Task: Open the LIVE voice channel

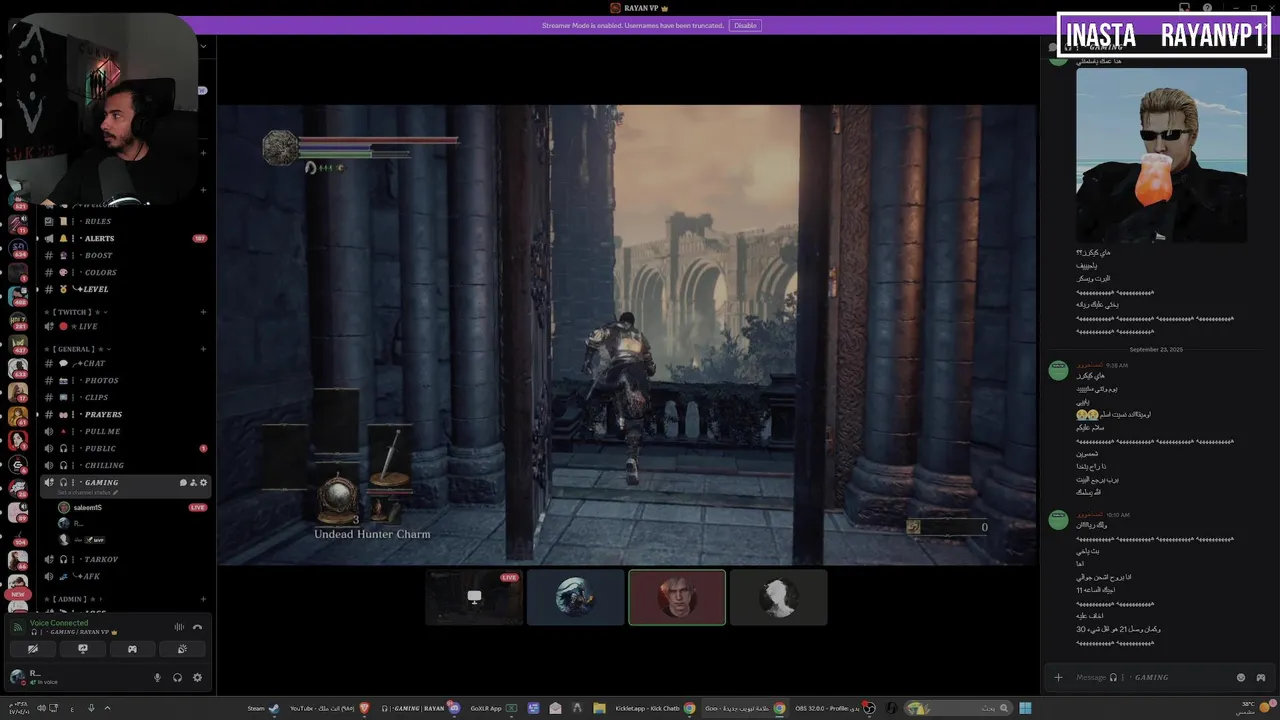Action: click(125, 326)
